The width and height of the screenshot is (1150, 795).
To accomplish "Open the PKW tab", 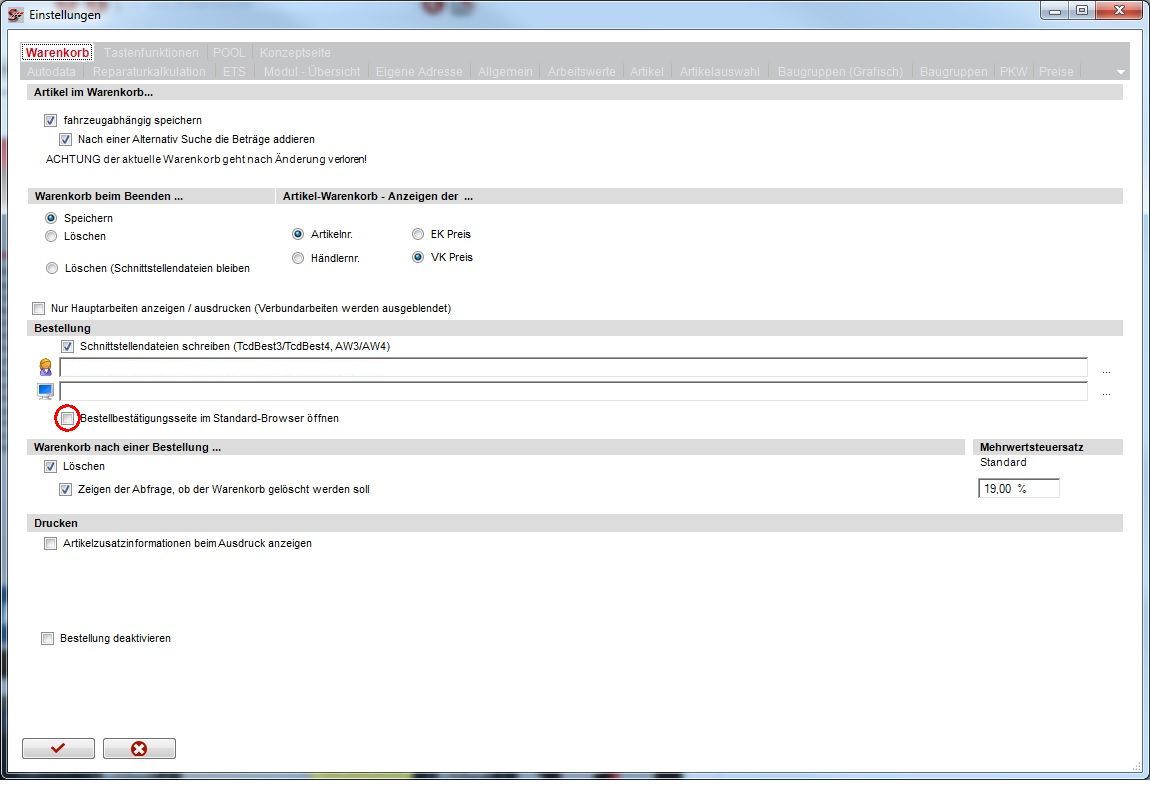I will point(1014,72).
